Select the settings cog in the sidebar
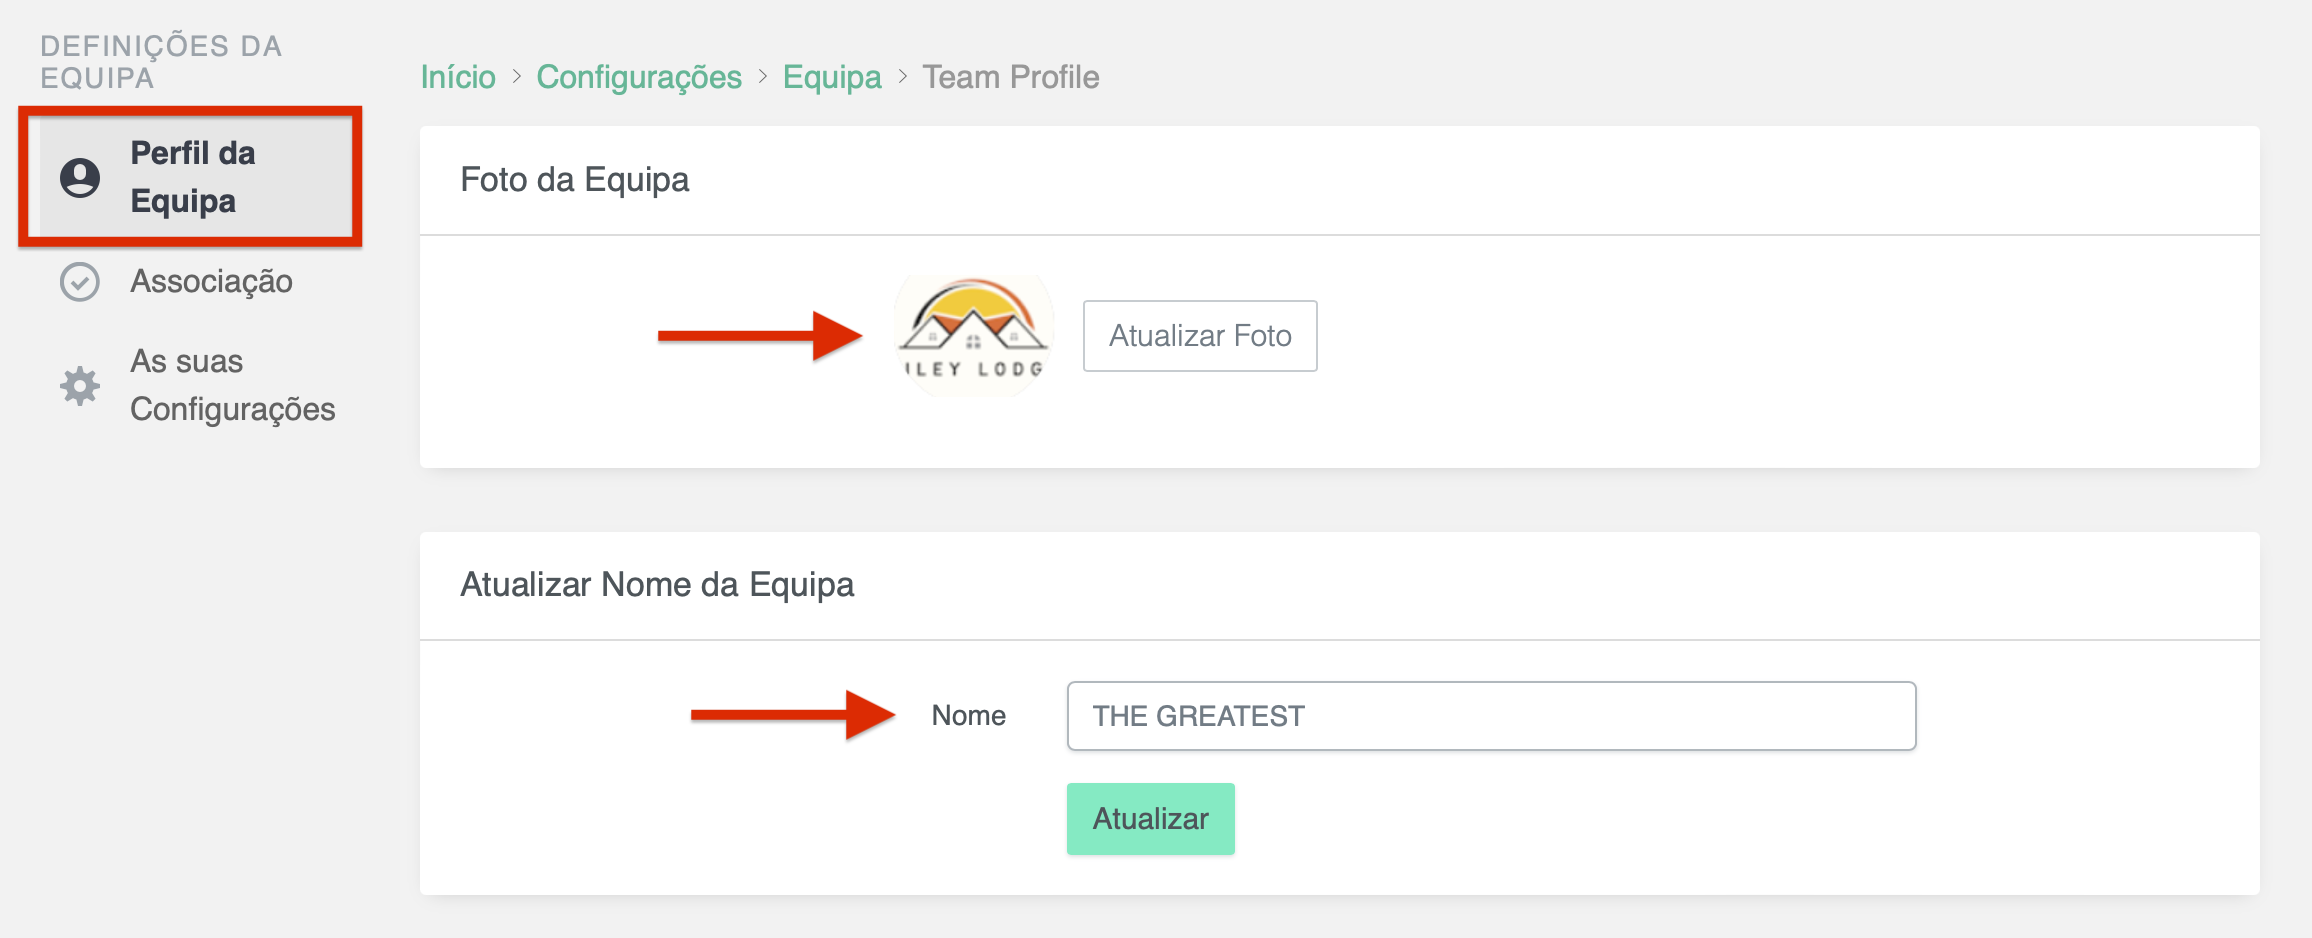 (x=78, y=385)
